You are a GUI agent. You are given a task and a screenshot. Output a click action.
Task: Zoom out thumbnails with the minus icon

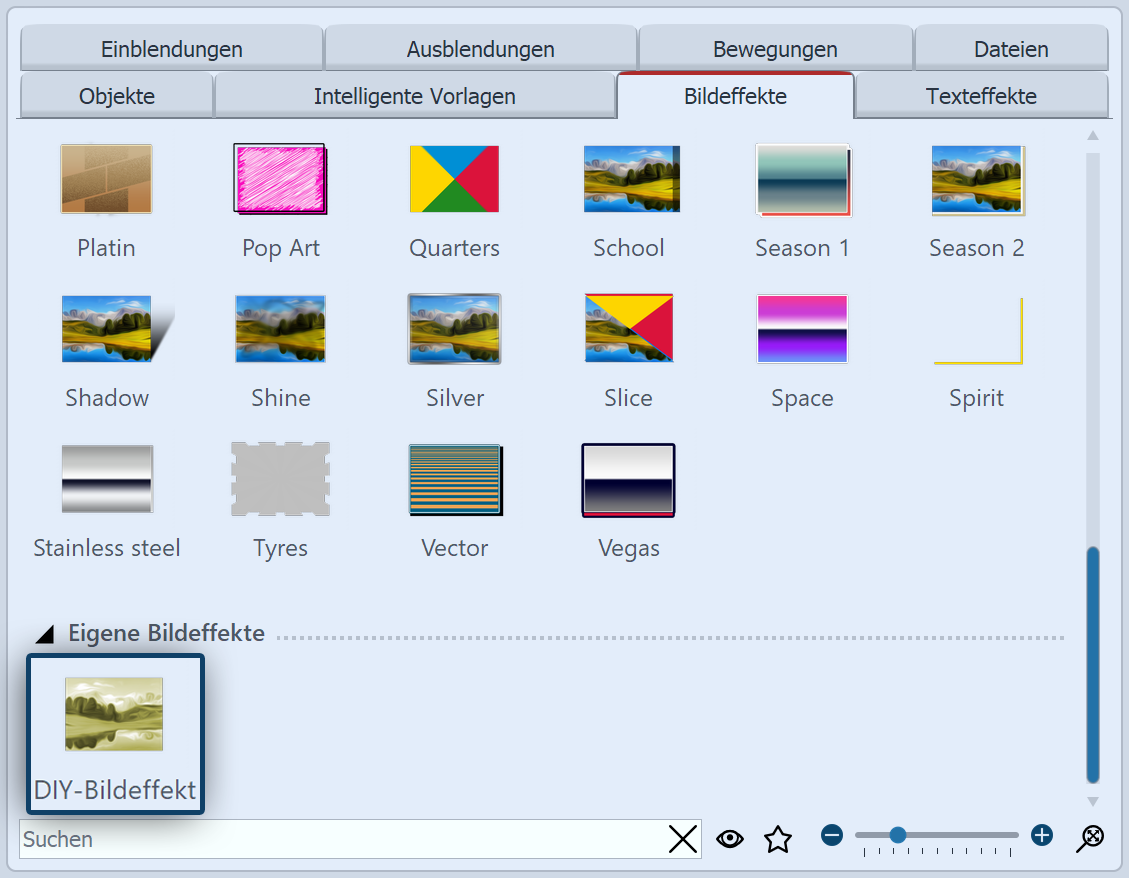(x=831, y=834)
